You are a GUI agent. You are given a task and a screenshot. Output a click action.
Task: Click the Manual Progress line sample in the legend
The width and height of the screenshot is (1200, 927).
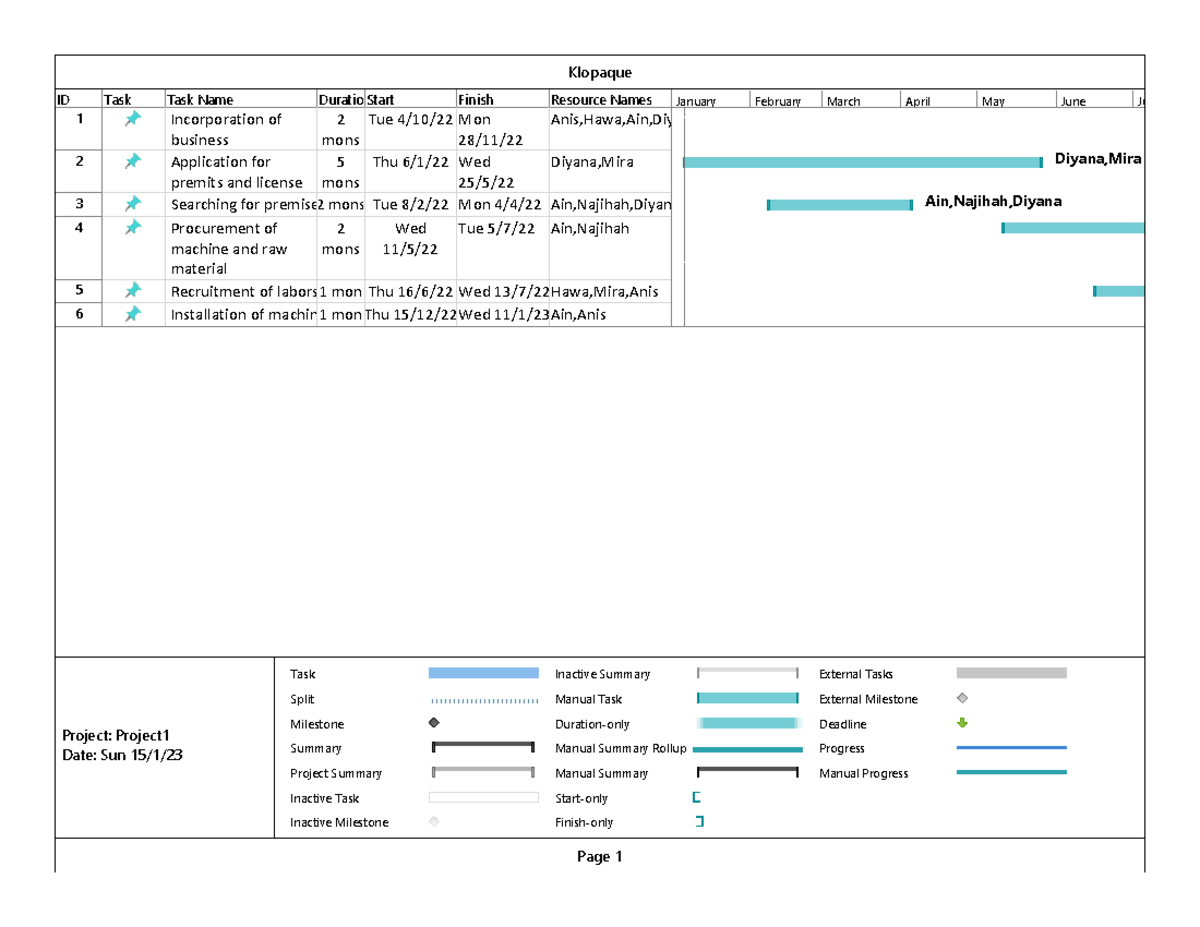(x=1012, y=773)
